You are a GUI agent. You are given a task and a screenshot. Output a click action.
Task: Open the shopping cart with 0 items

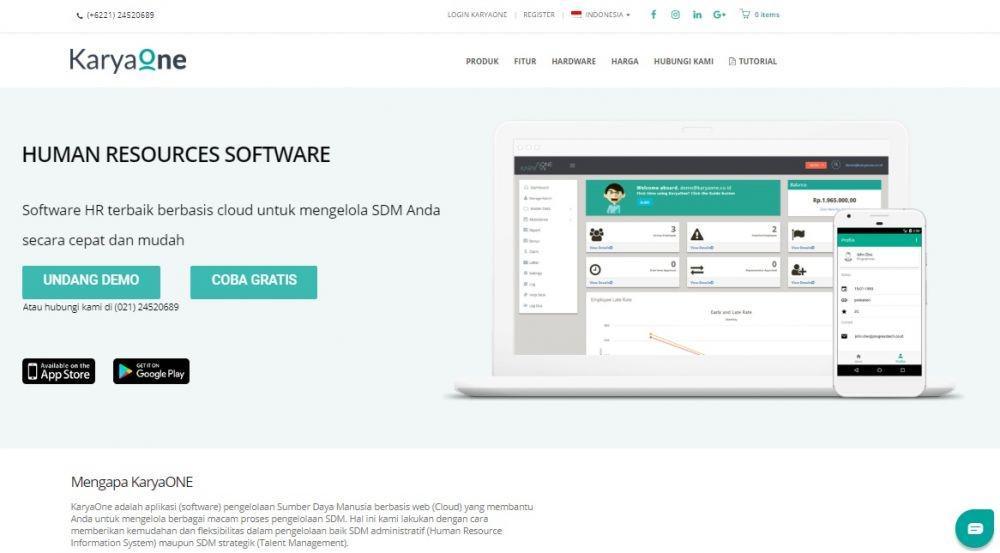(x=760, y=14)
